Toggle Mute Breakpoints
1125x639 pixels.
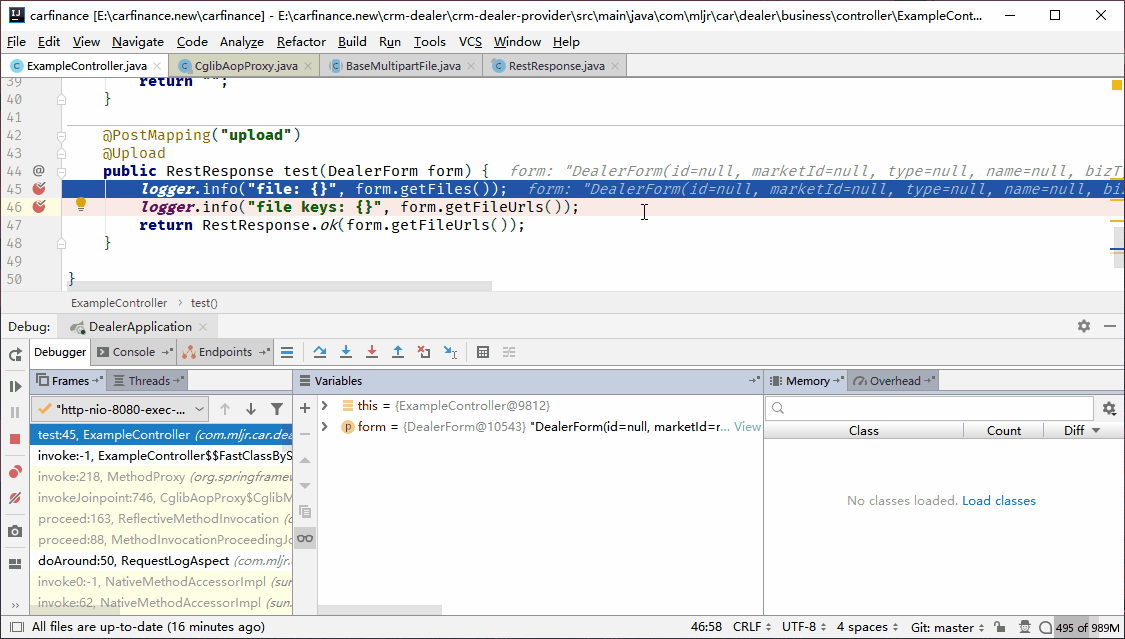[15, 498]
